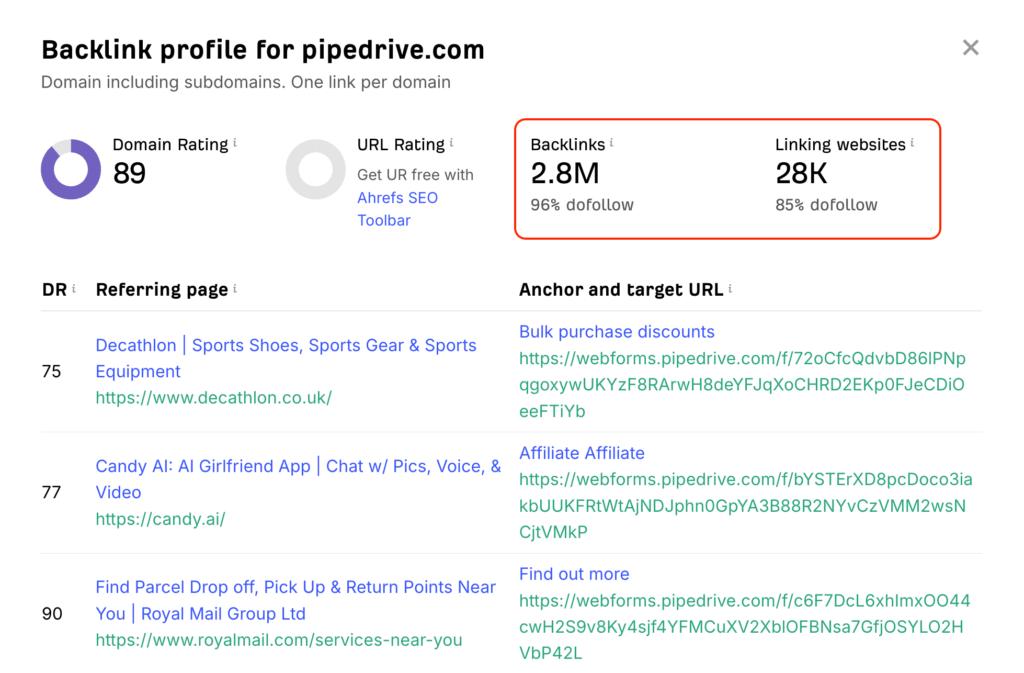This screenshot has height=673, width=1024.
Task: Click the Affiliate Affiliate anchor text
Action: pyautogui.click(x=581, y=452)
